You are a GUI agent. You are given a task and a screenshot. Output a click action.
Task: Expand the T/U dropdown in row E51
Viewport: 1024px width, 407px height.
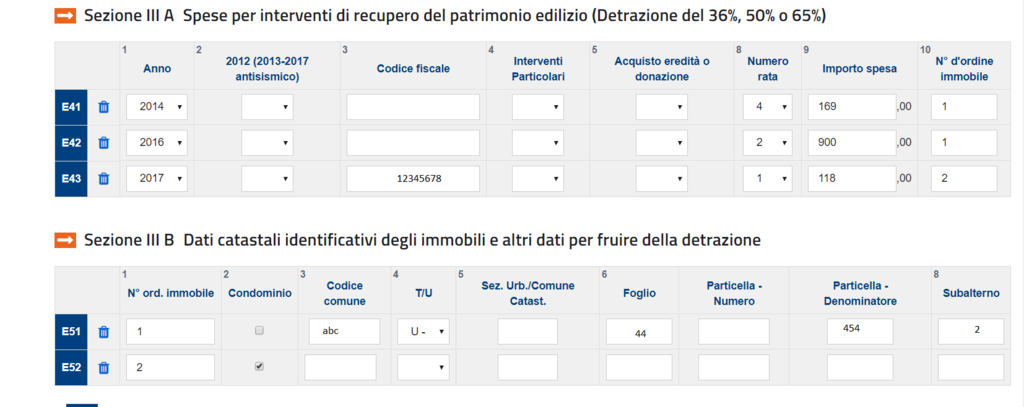point(423,332)
